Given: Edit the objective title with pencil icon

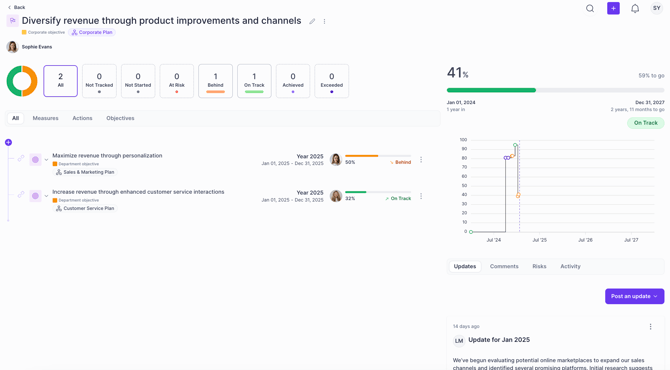Looking at the screenshot, I should [312, 21].
